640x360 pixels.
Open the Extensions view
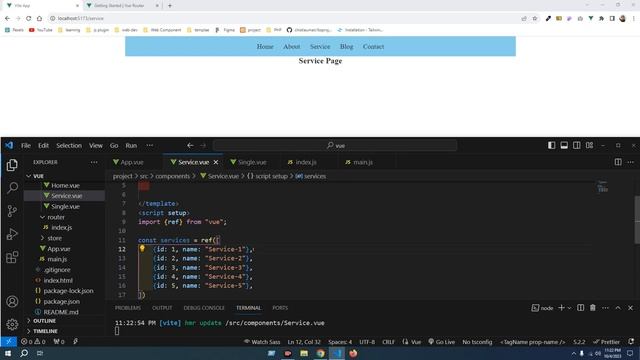[12, 257]
